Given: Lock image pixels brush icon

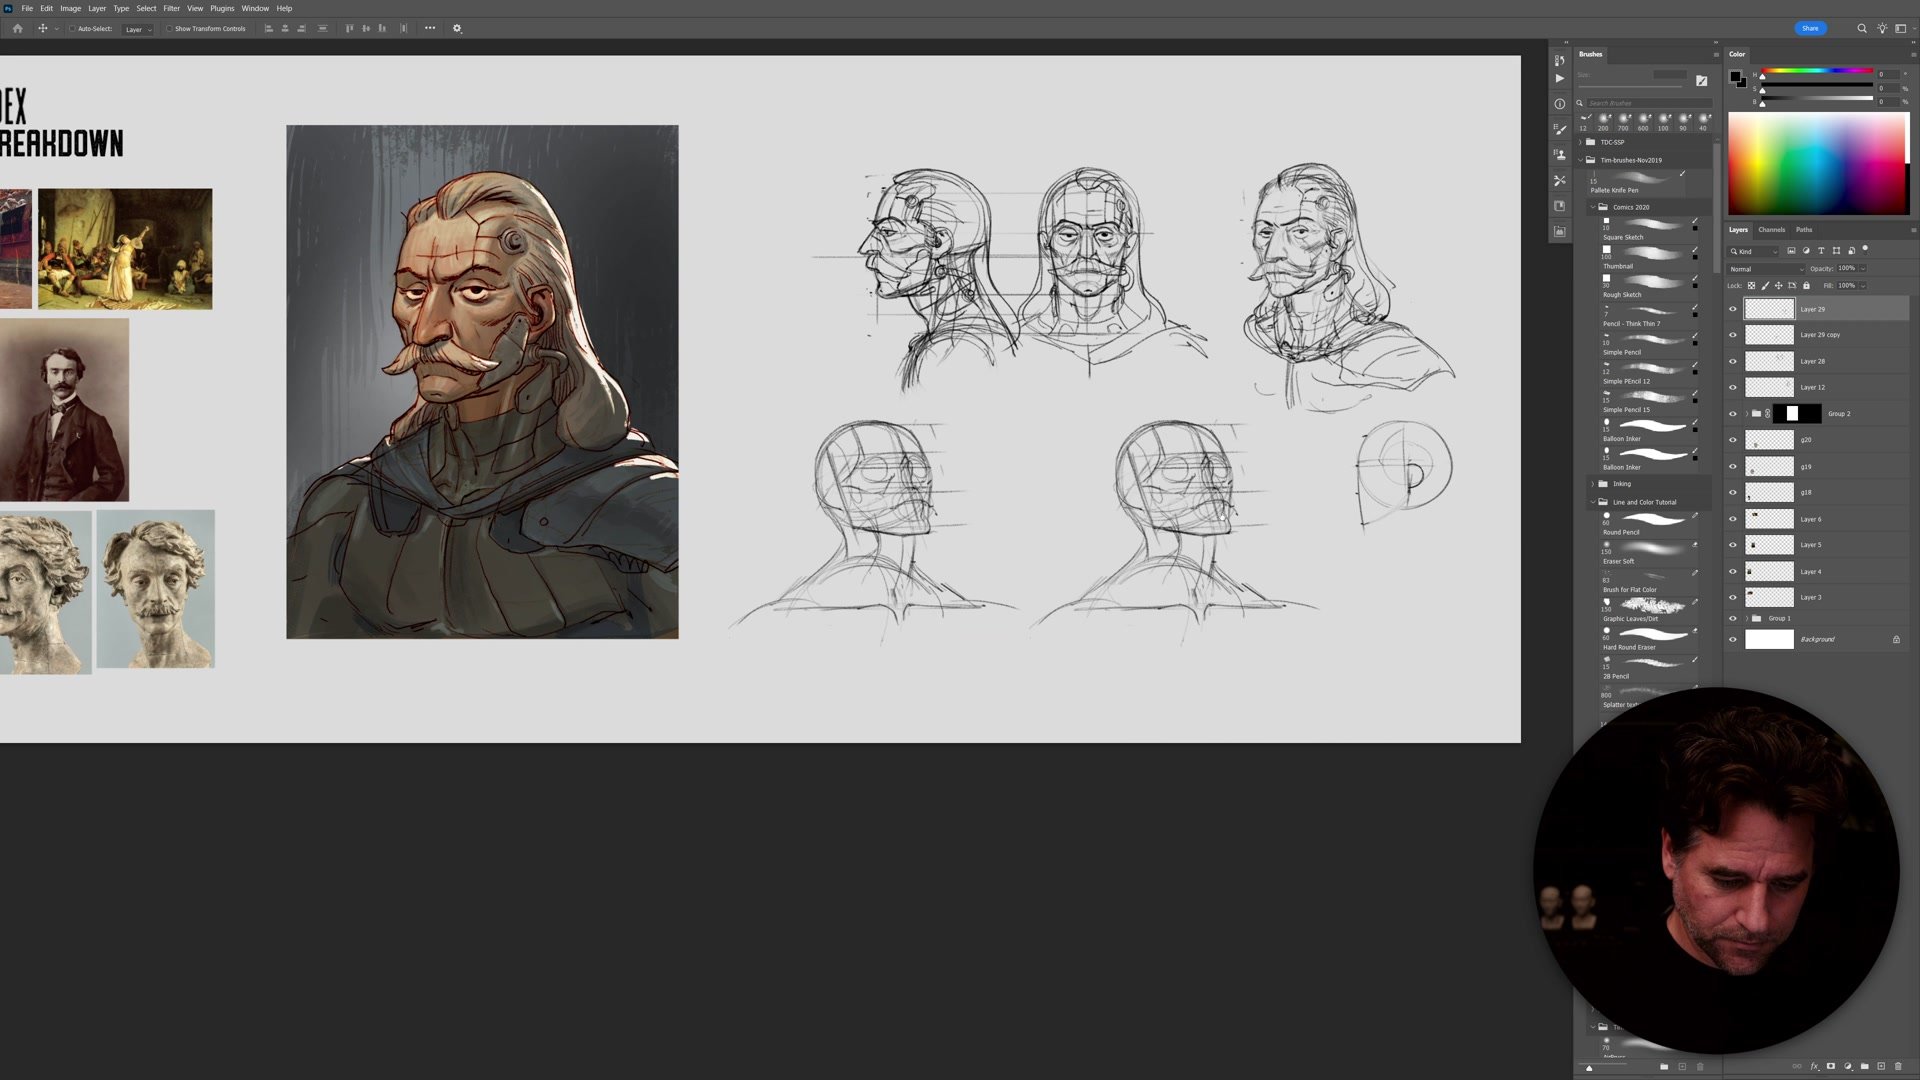Looking at the screenshot, I should pyautogui.click(x=1765, y=286).
